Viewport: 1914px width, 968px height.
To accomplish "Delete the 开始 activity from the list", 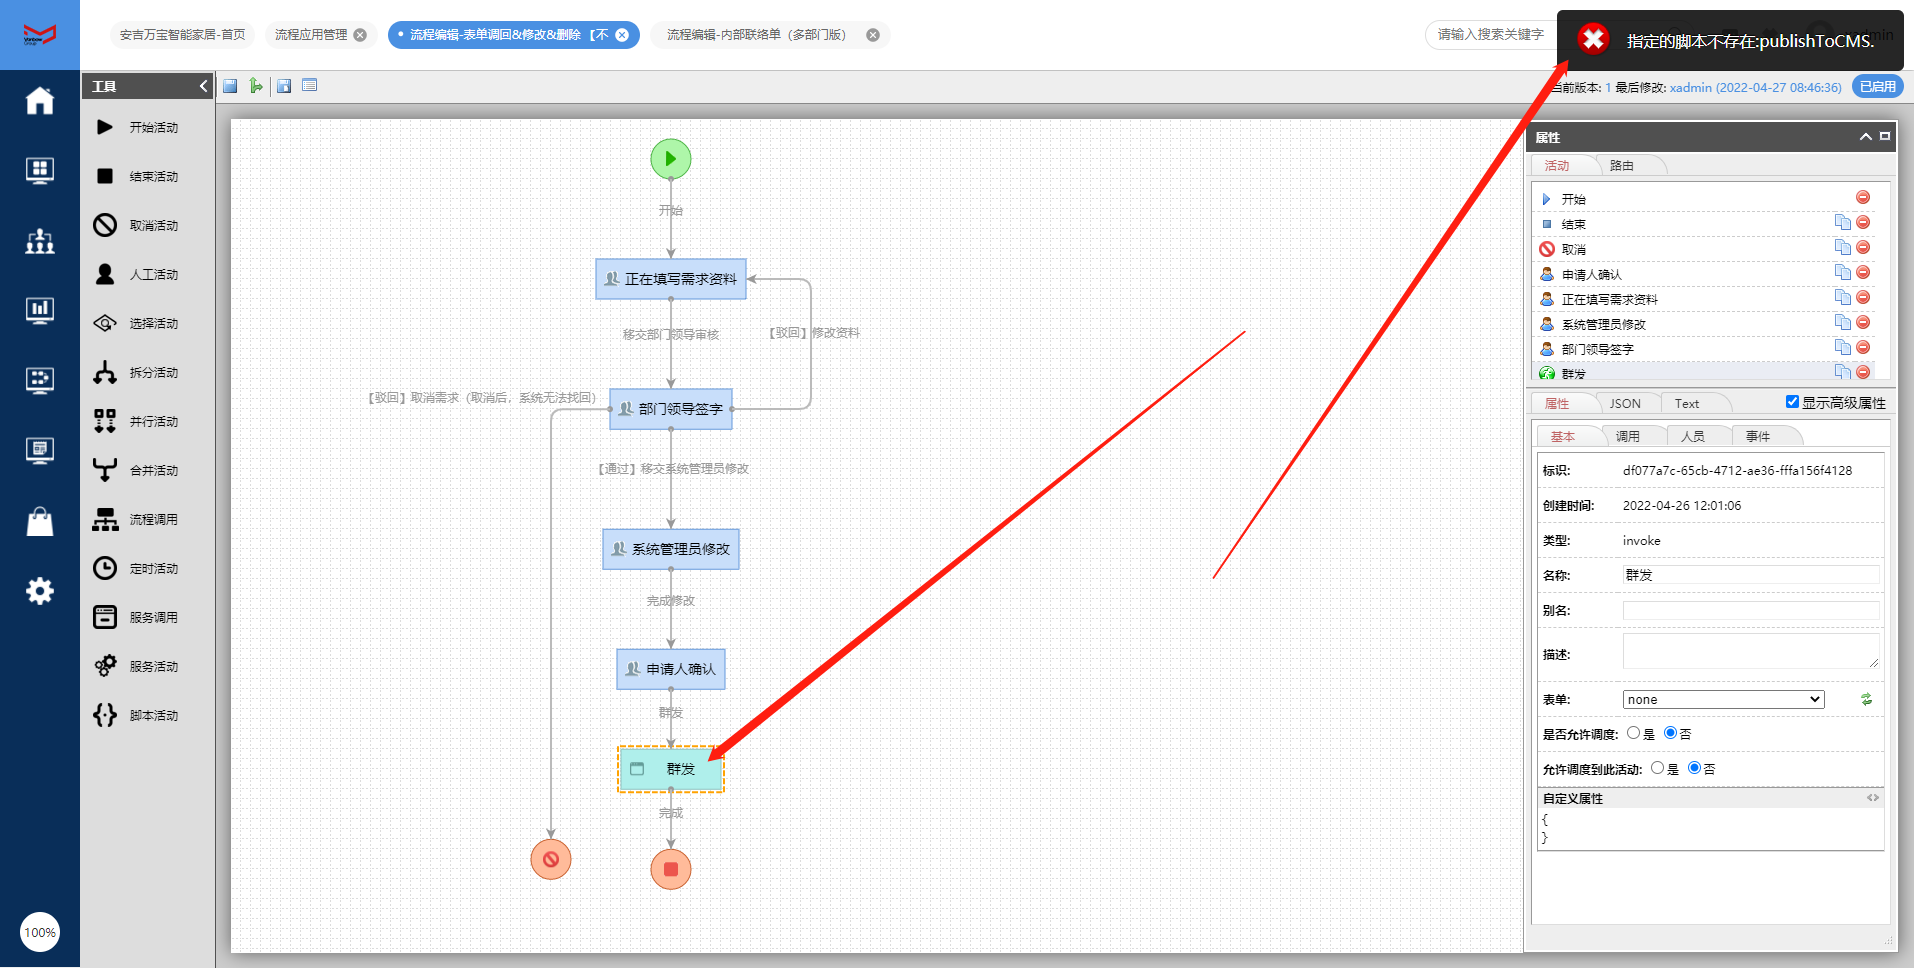I will pyautogui.click(x=1863, y=198).
